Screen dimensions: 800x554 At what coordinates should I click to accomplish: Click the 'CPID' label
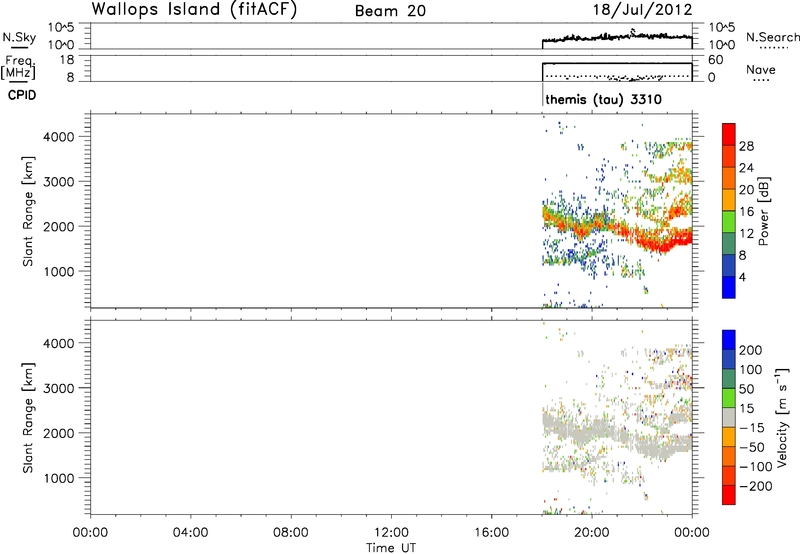coord(22,95)
